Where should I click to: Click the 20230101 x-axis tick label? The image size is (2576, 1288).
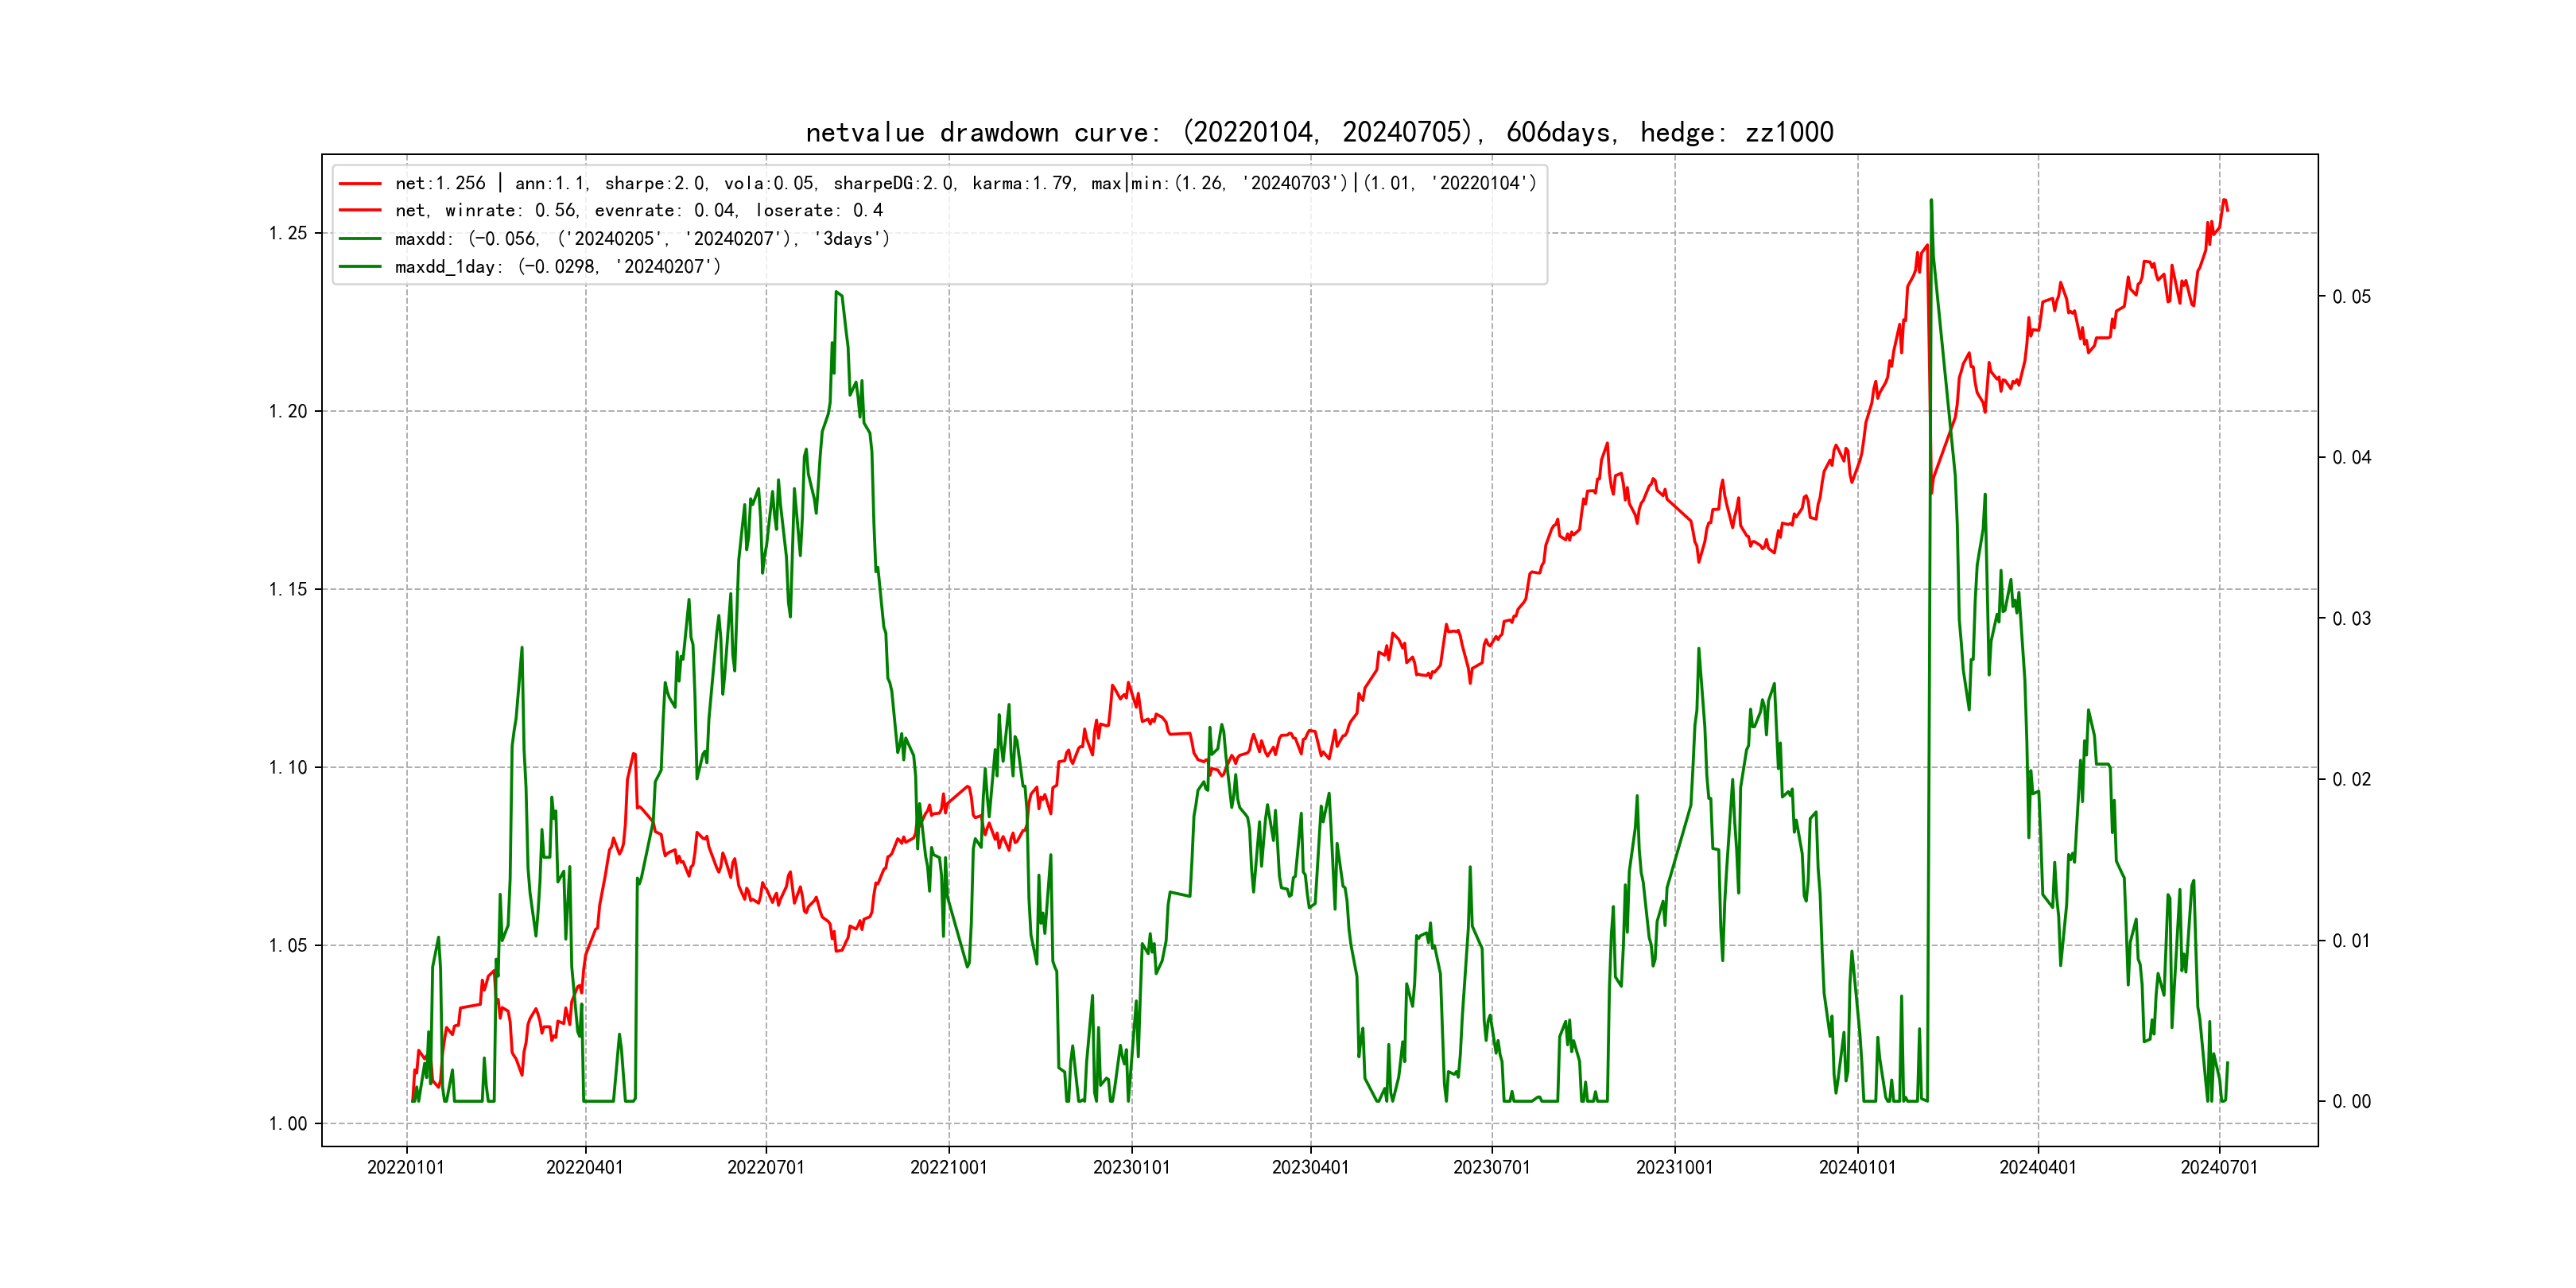coord(1131,1168)
